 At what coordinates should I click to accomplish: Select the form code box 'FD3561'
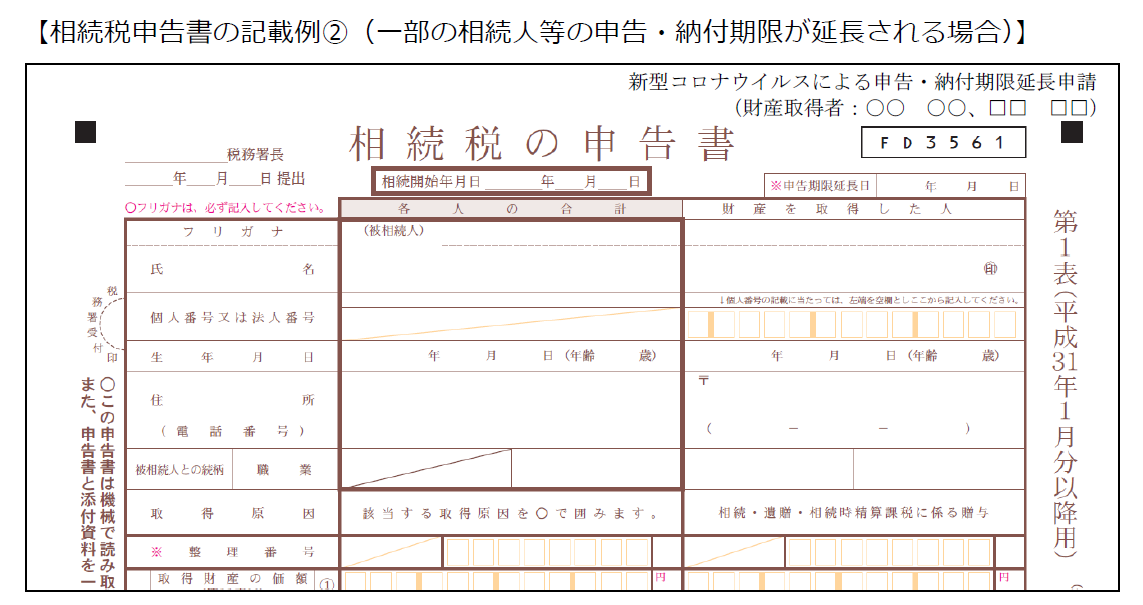pyautogui.click(x=943, y=142)
